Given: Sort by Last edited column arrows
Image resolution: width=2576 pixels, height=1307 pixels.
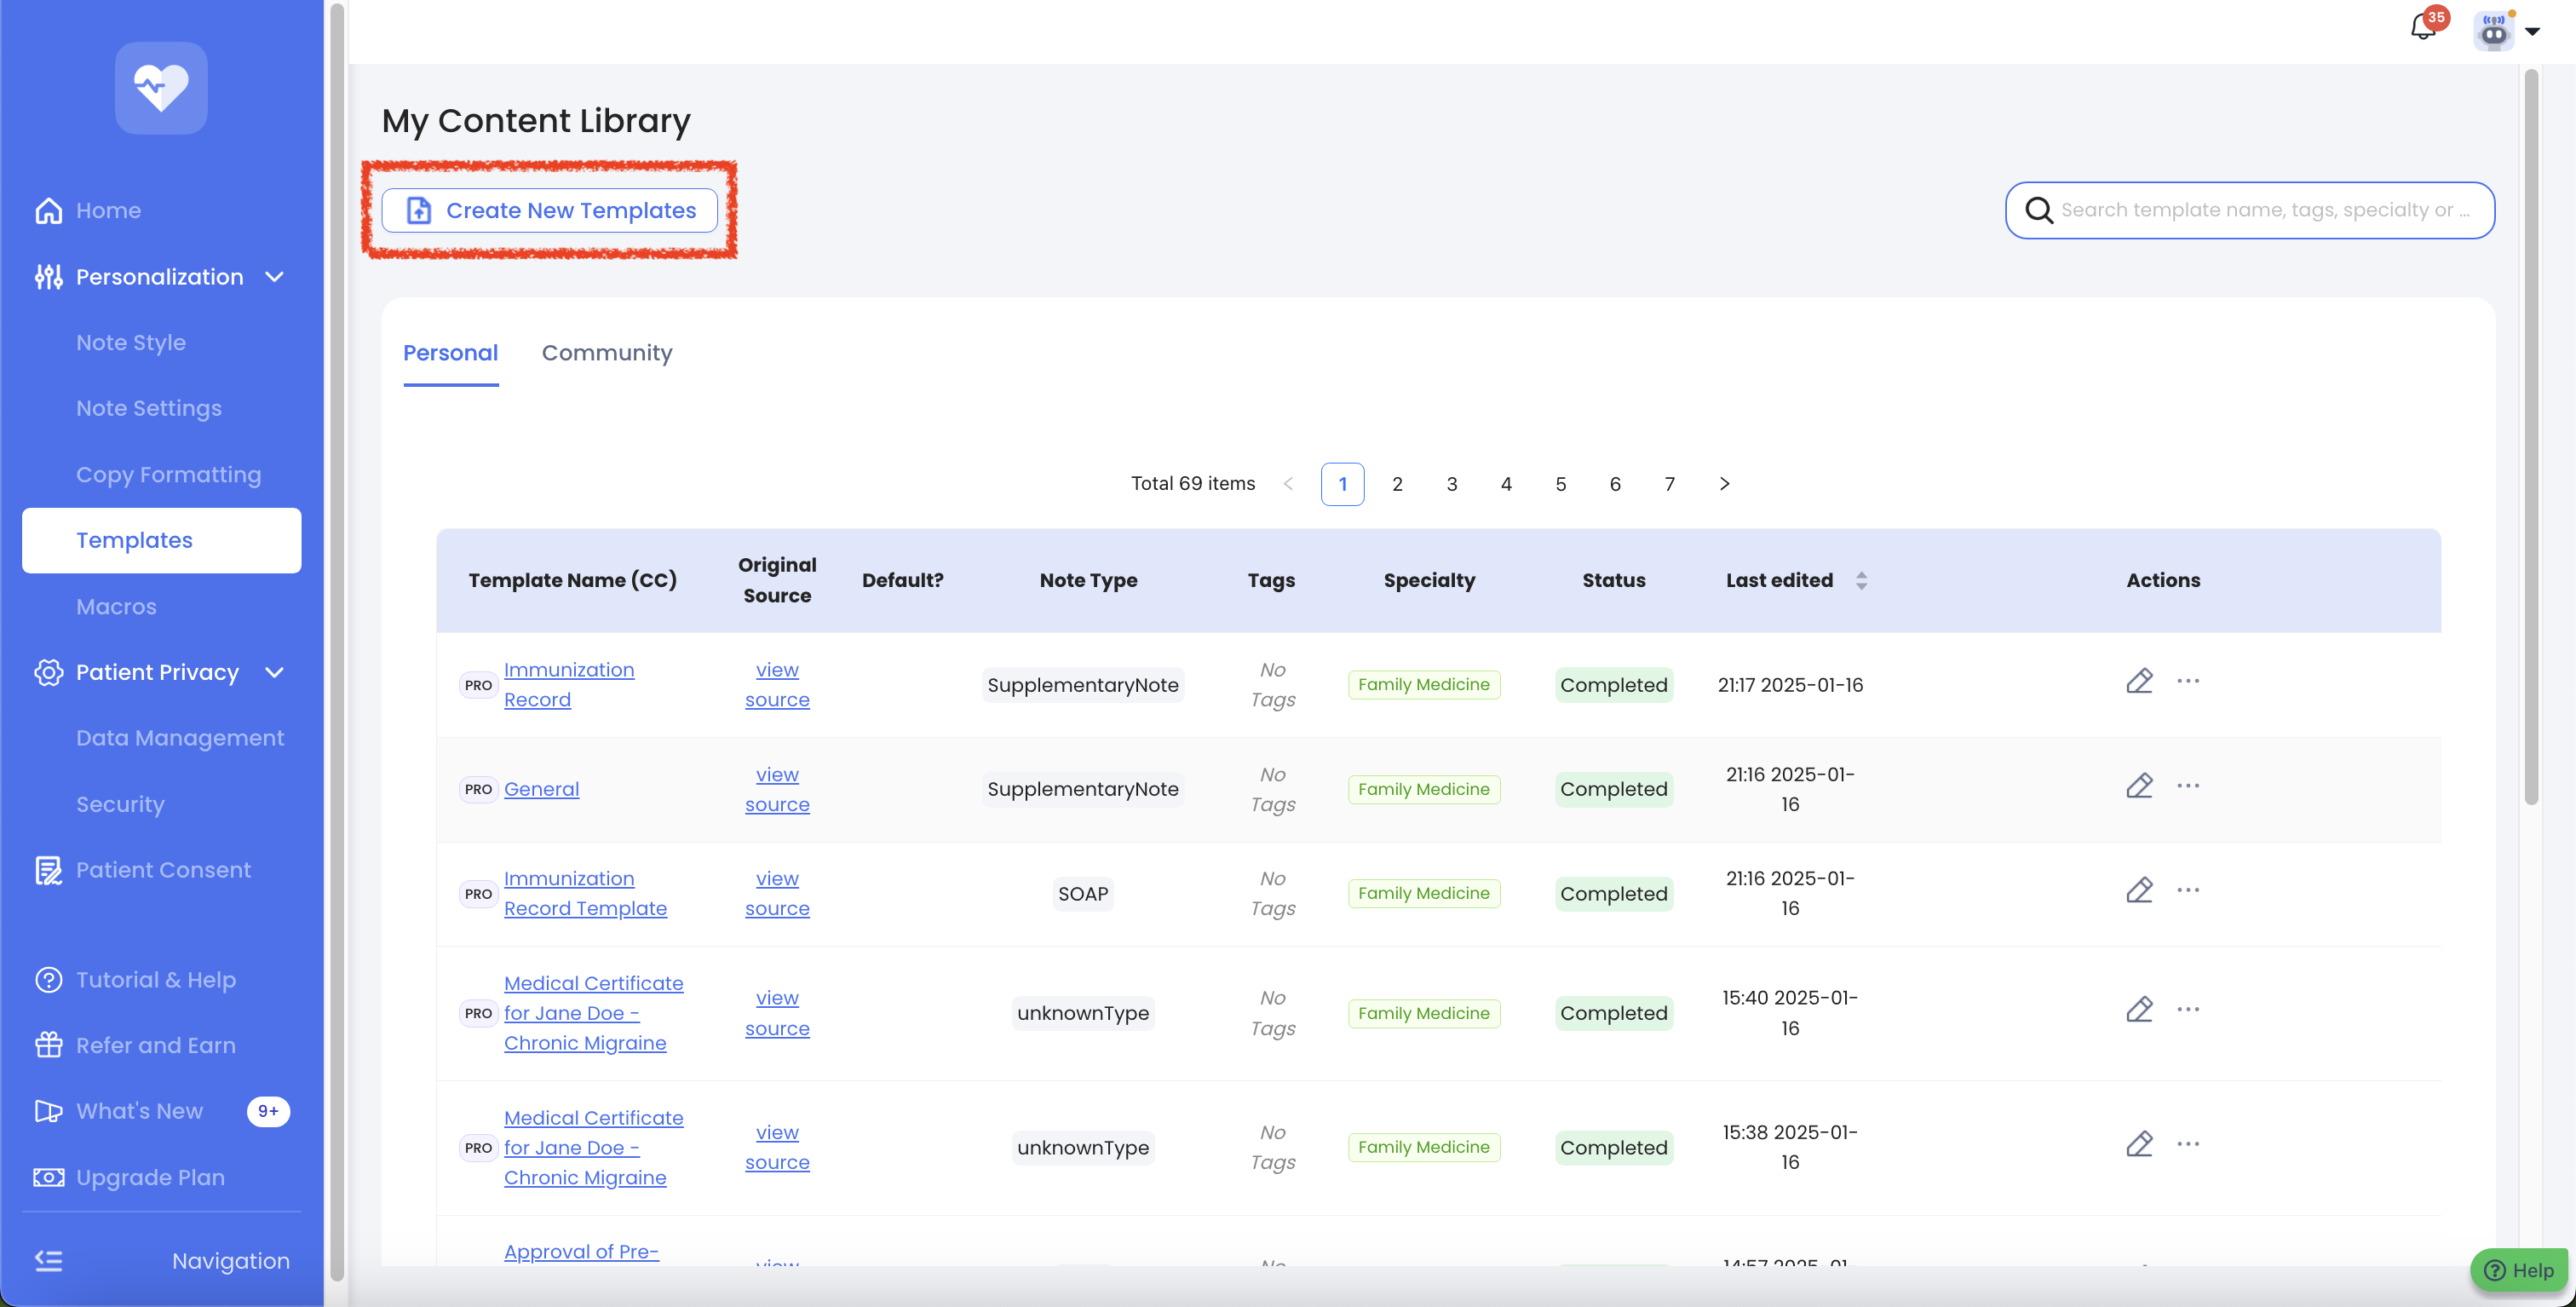Looking at the screenshot, I should pyautogui.click(x=1861, y=580).
